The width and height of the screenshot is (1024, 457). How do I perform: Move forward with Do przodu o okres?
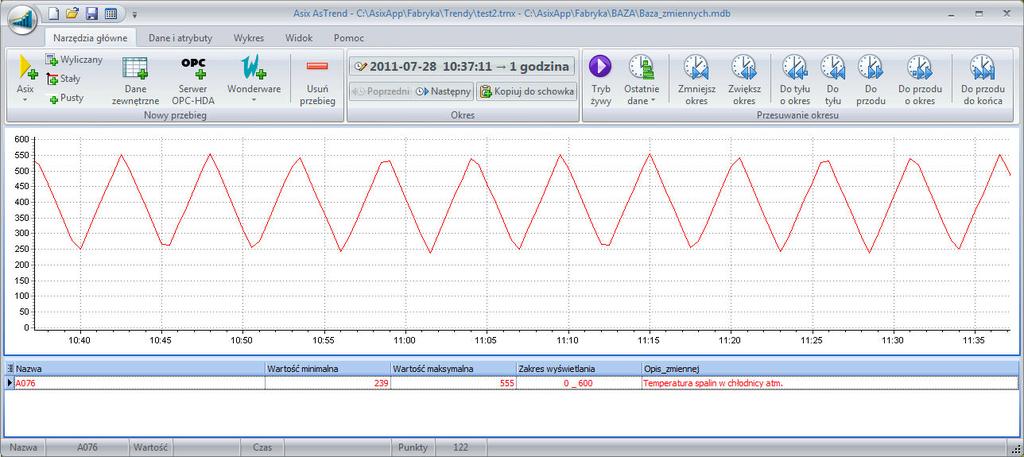[918, 80]
